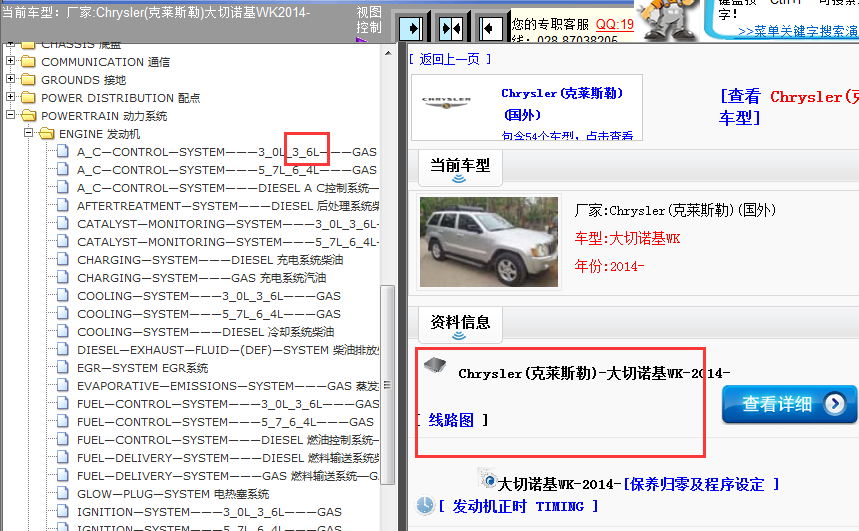Open EGR-SYSTEM EGR系统 entry
The height and width of the screenshot is (531, 859).
point(142,368)
